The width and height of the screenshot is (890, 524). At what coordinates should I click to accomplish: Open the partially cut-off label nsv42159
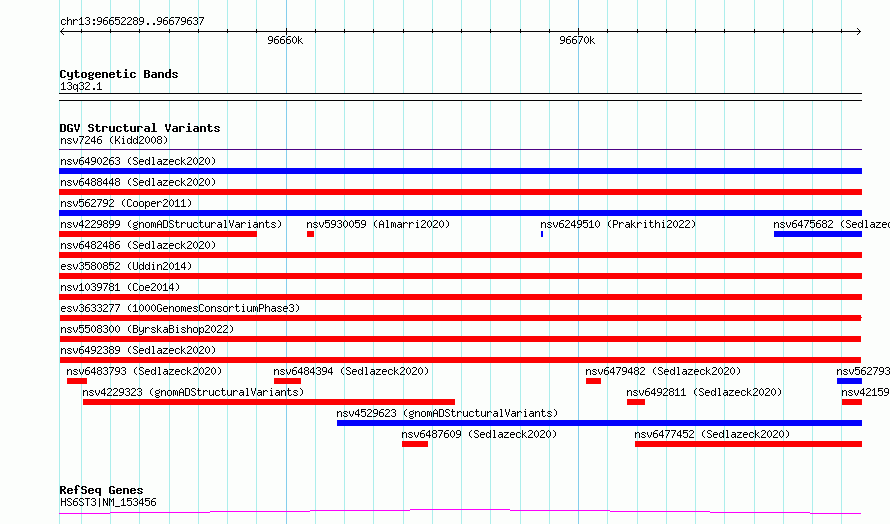click(x=865, y=392)
